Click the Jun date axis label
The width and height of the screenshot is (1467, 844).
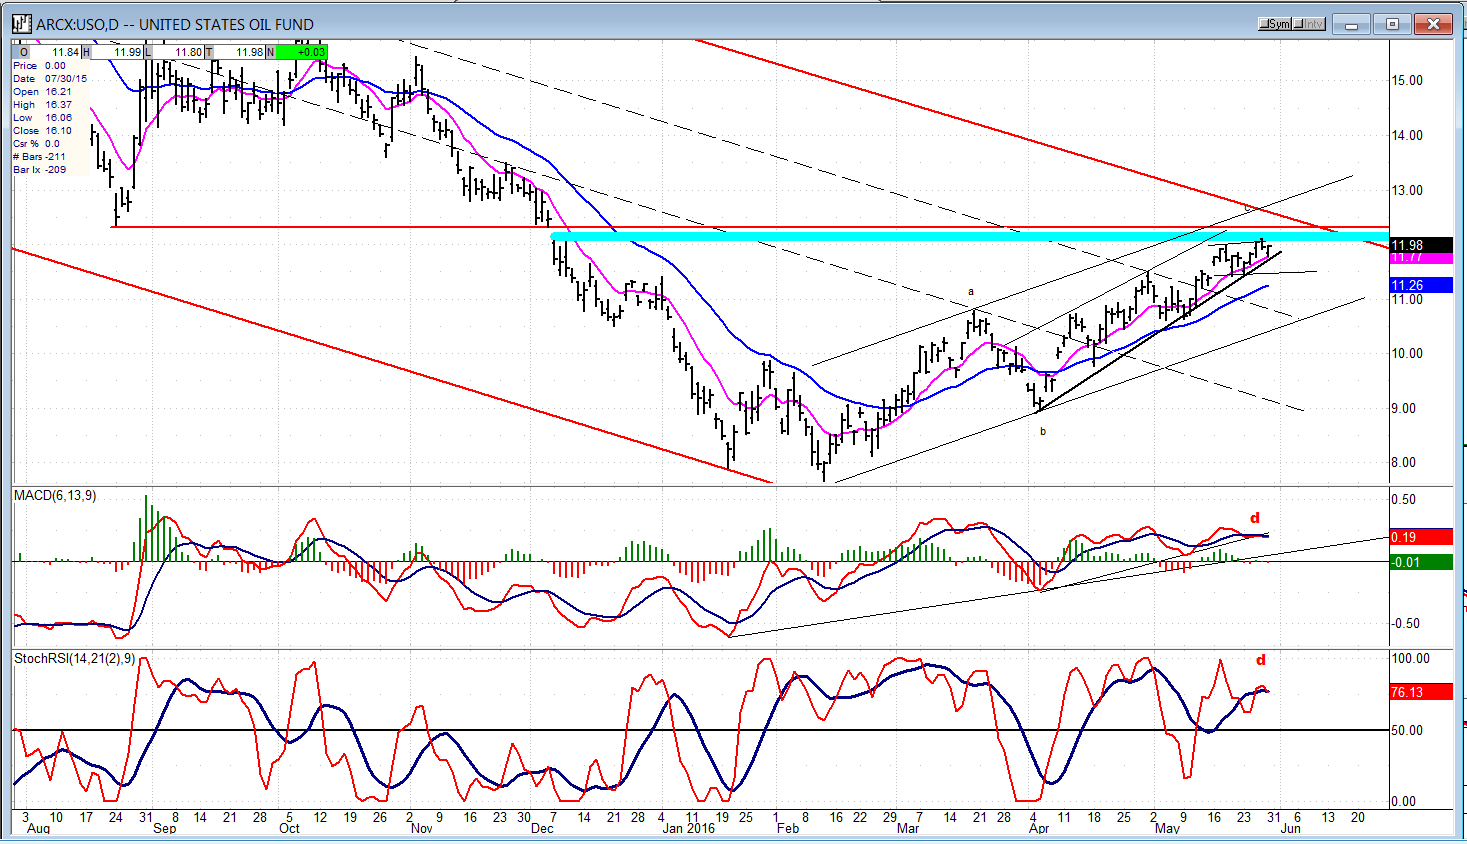coord(1291,829)
